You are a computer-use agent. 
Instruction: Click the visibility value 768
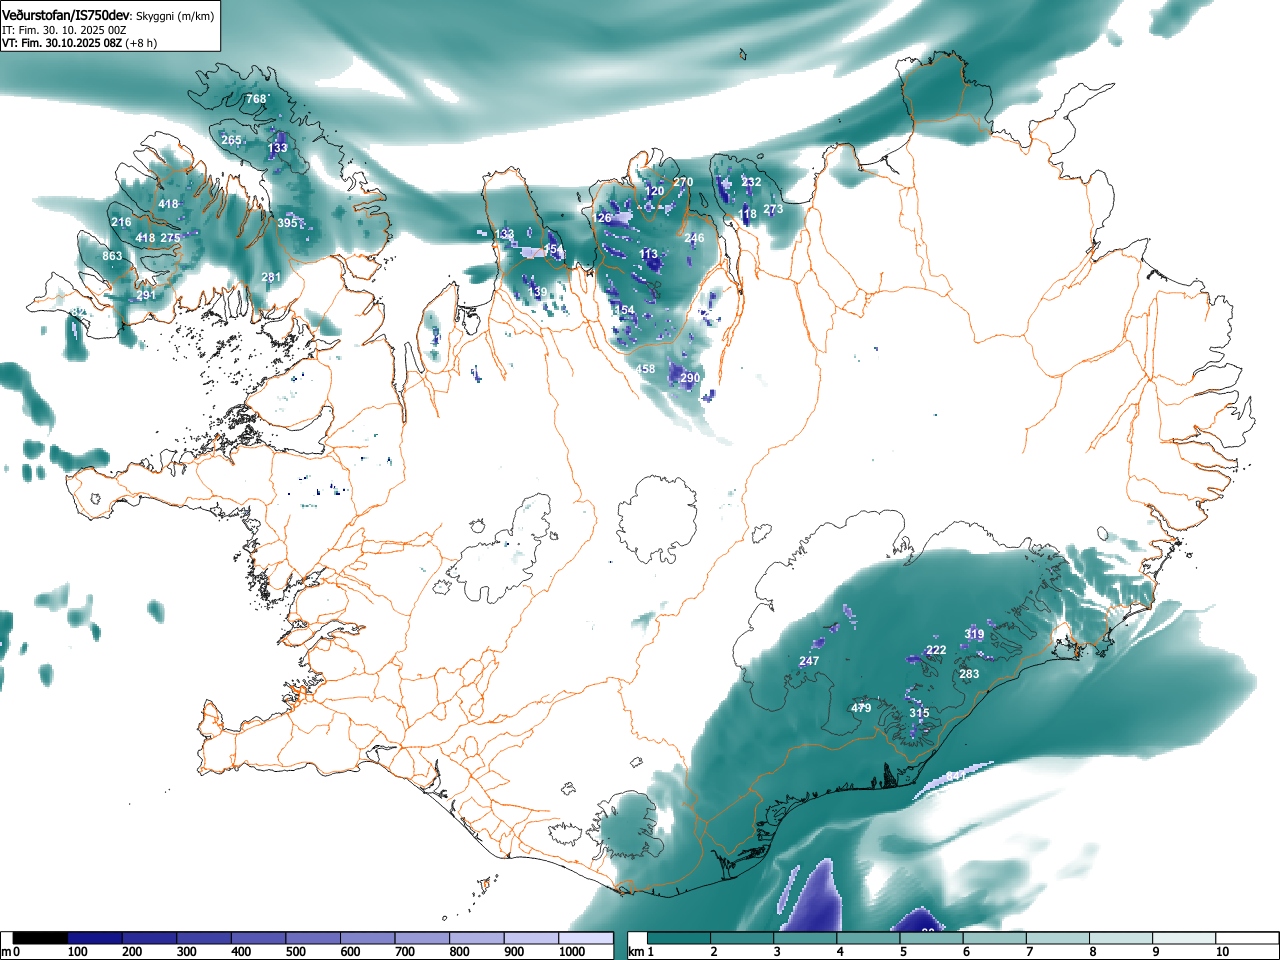257,99
